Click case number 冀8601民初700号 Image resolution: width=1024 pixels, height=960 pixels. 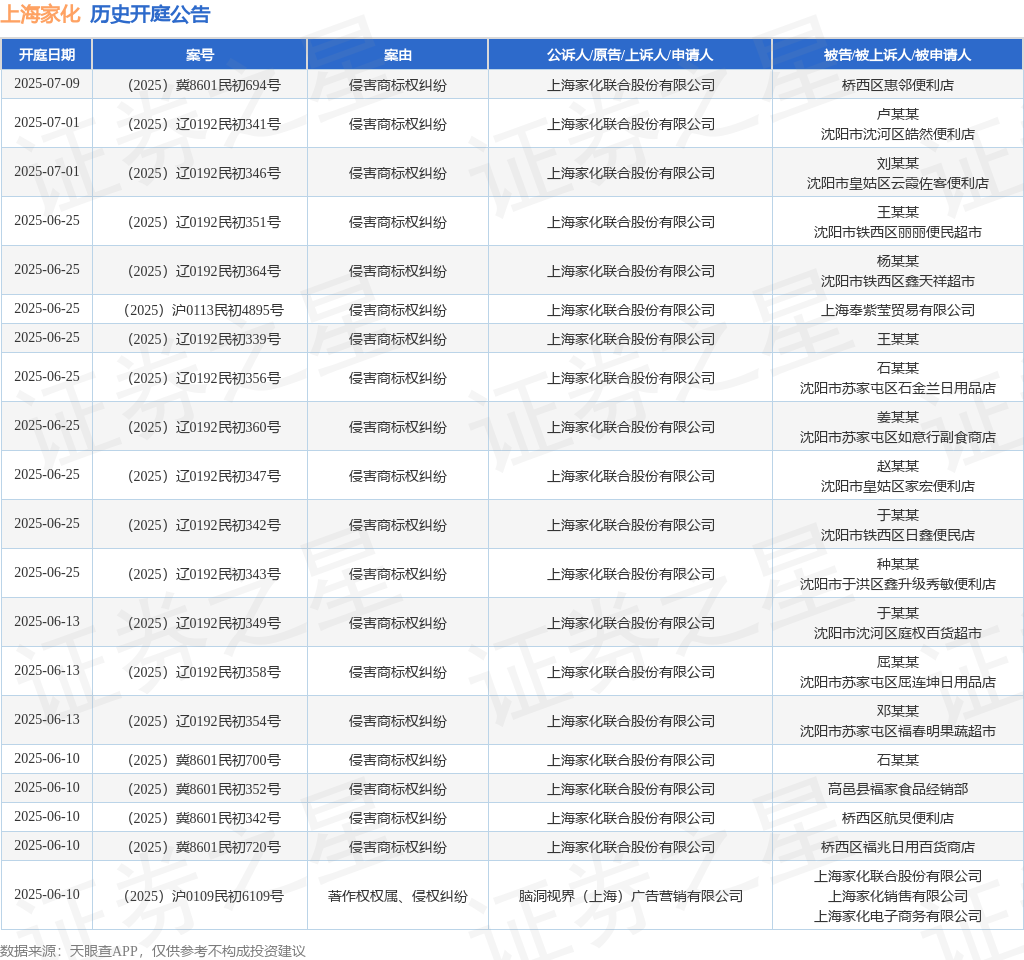tap(204, 760)
